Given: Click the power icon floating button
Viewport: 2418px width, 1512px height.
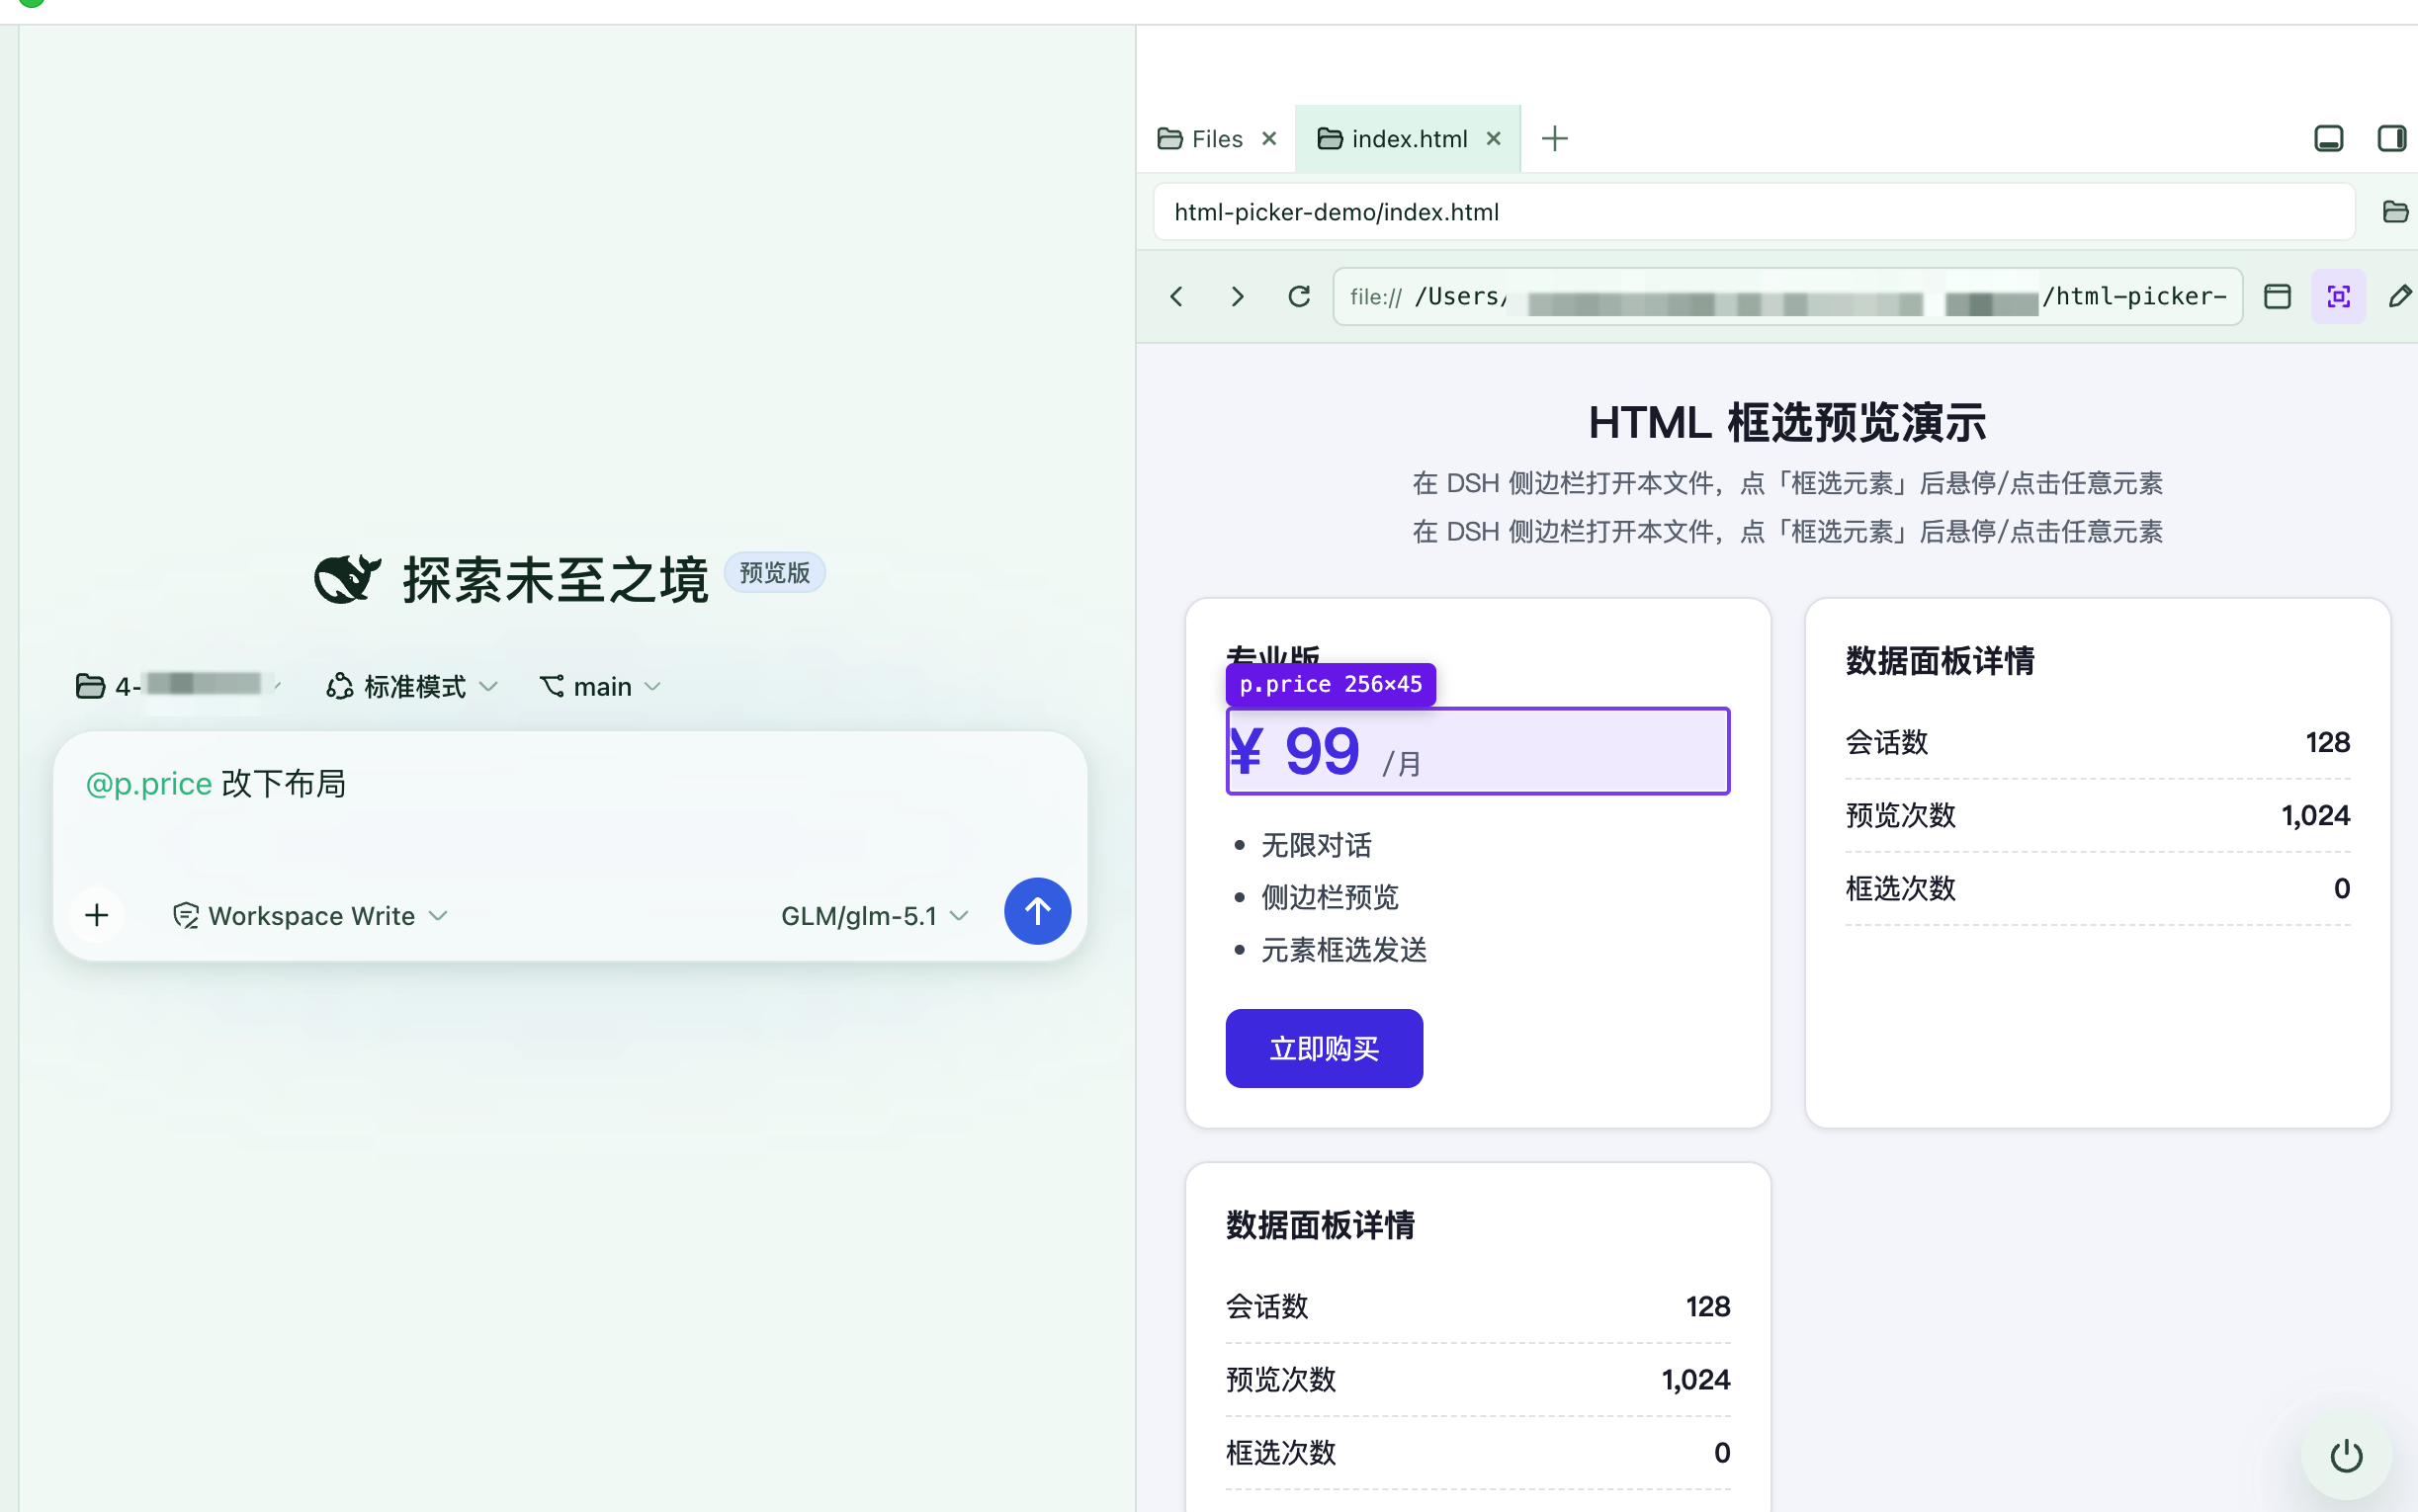Looking at the screenshot, I should tap(2346, 1456).
